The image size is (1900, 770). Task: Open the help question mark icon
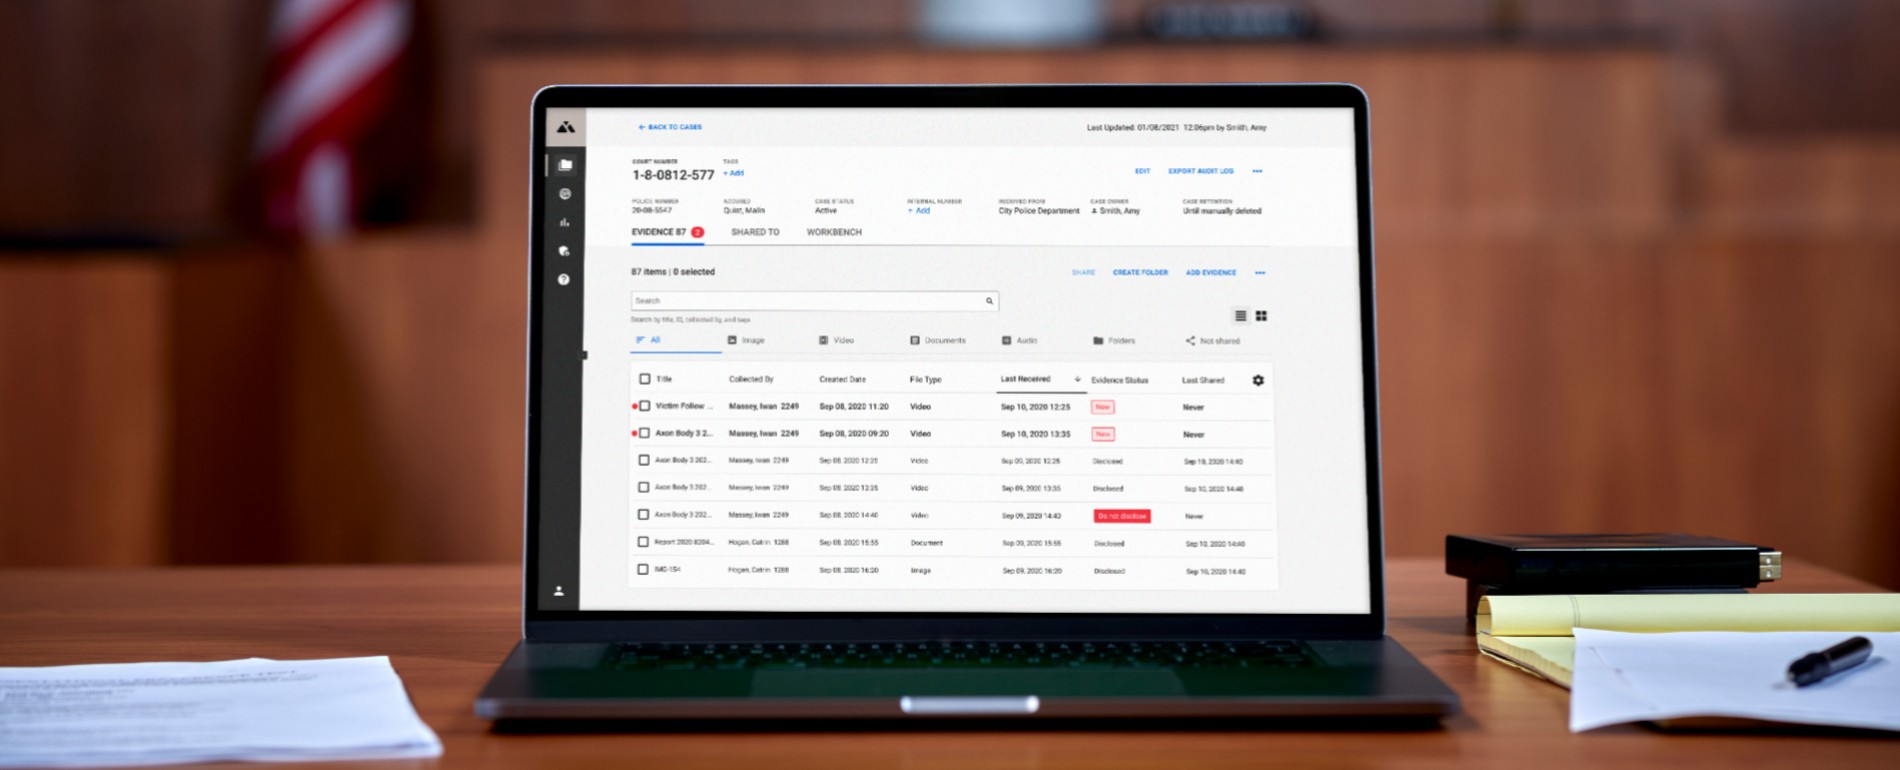pyautogui.click(x=564, y=280)
